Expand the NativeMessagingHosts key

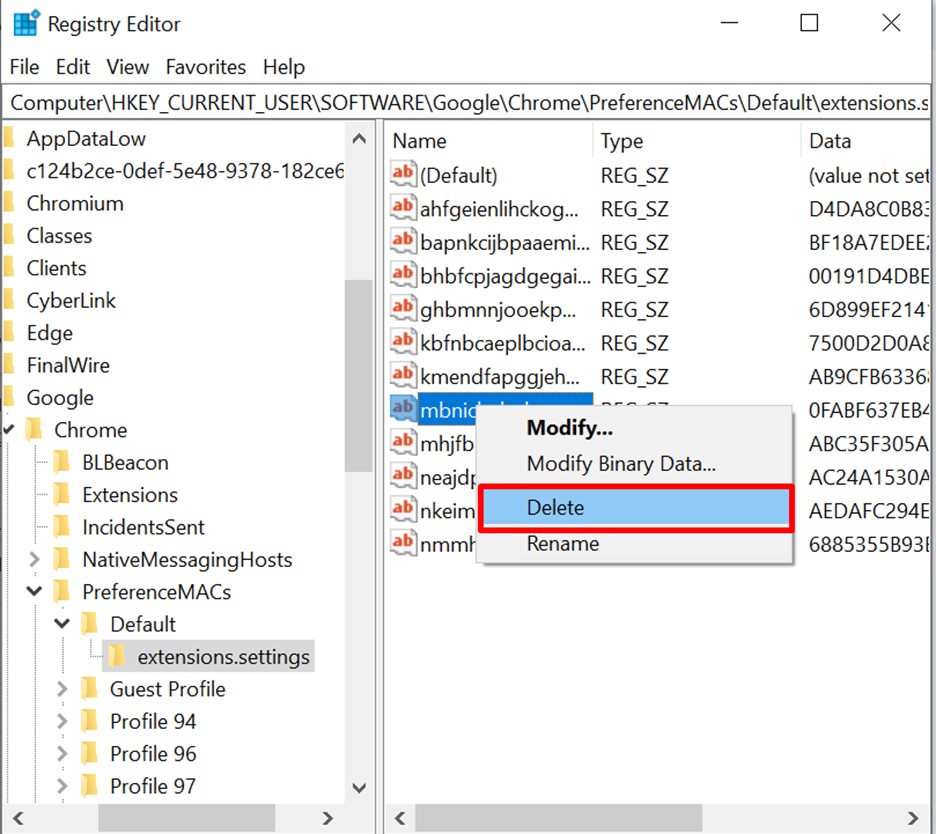[x=34, y=559]
